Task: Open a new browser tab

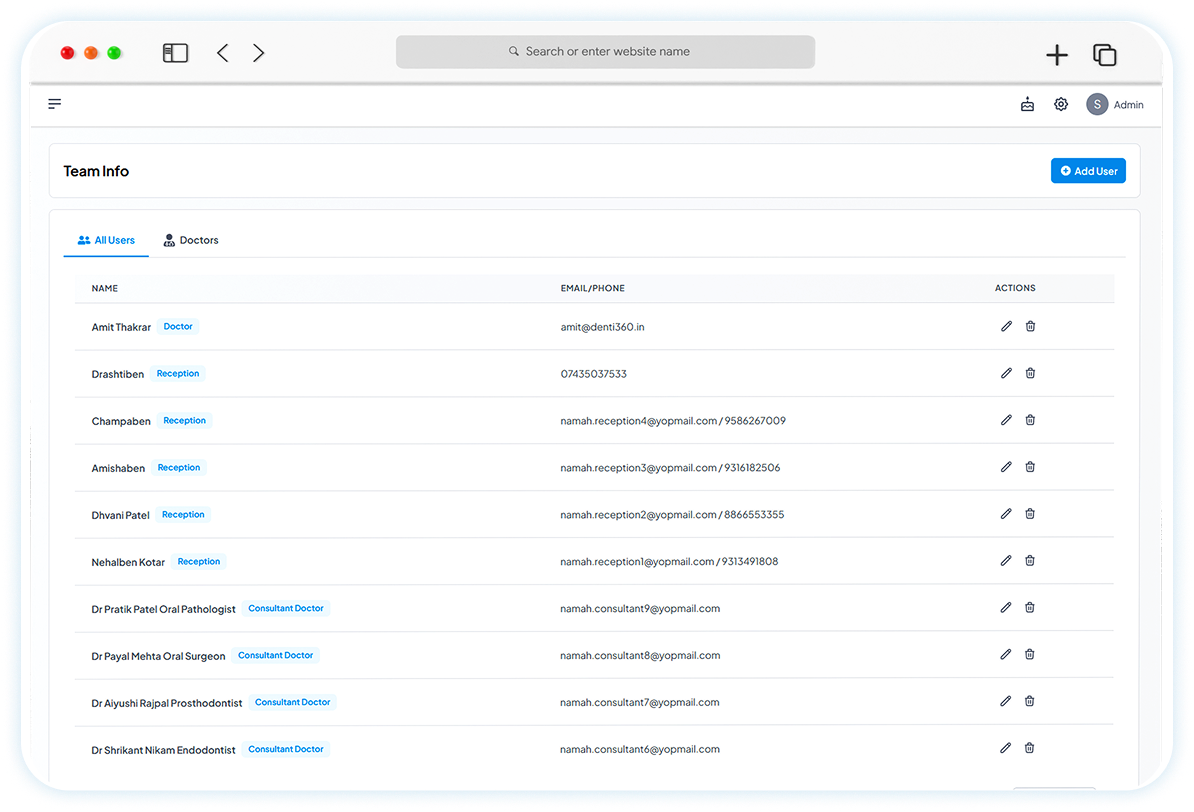Action: tap(1057, 55)
